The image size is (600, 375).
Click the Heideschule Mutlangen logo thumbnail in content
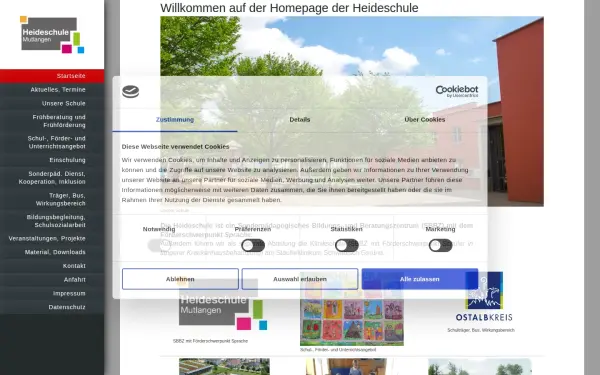(223, 304)
